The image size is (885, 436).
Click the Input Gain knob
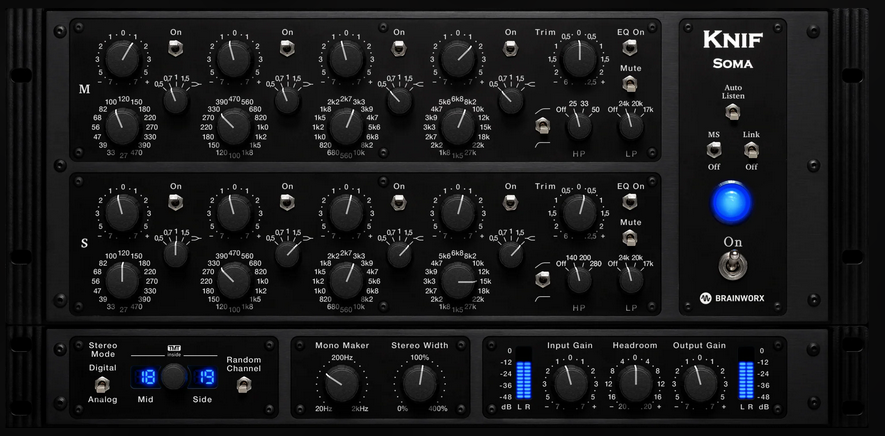(x=571, y=383)
